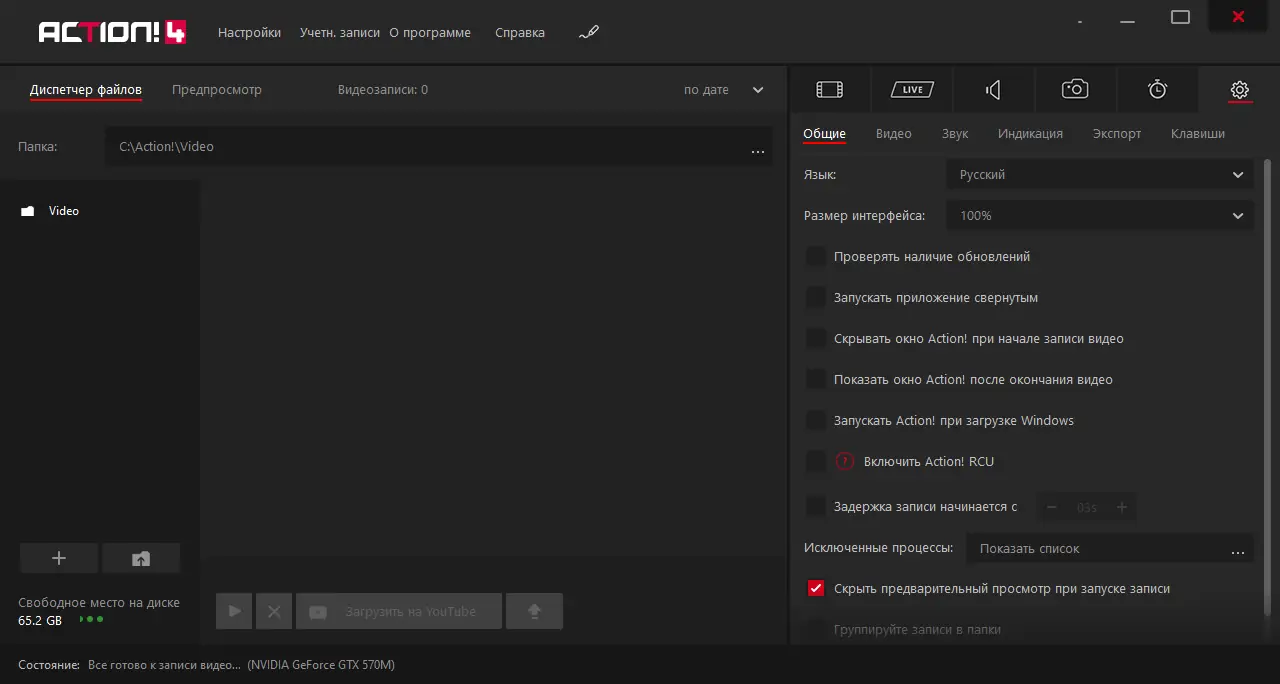The image size is (1280, 684).
Task: Click the 03s delay value field
Action: point(1087,508)
